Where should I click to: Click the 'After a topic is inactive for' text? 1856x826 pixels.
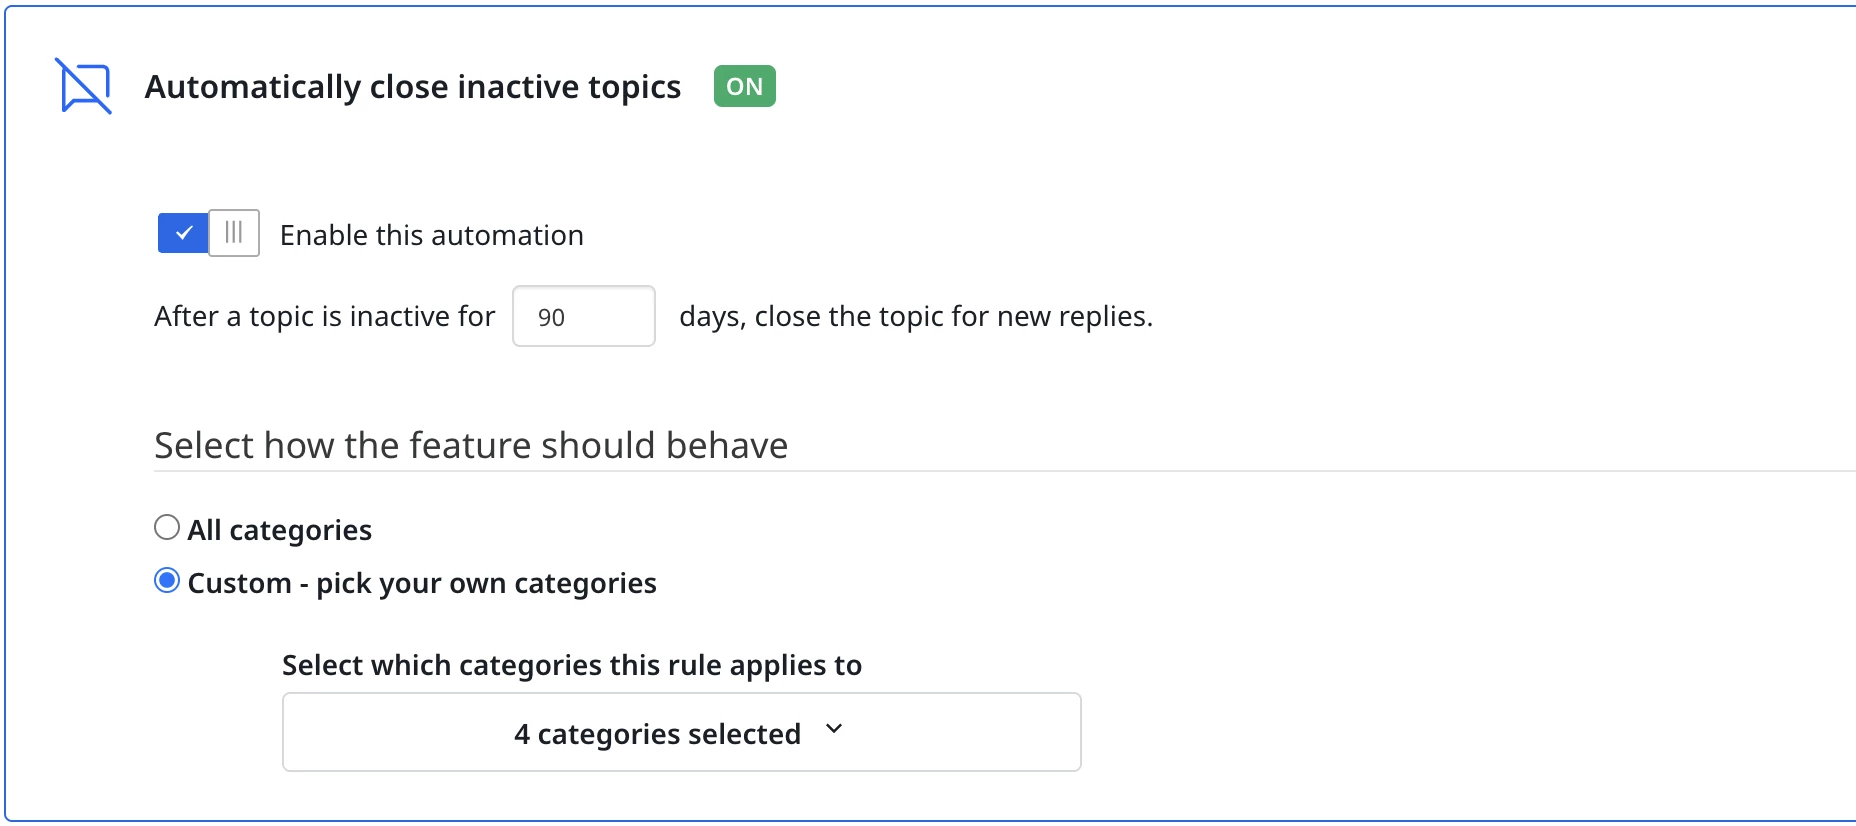coord(324,316)
